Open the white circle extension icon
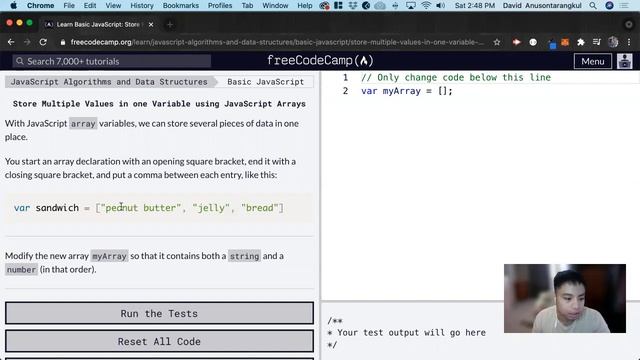The width and height of the screenshot is (640, 360). point(533,42)
